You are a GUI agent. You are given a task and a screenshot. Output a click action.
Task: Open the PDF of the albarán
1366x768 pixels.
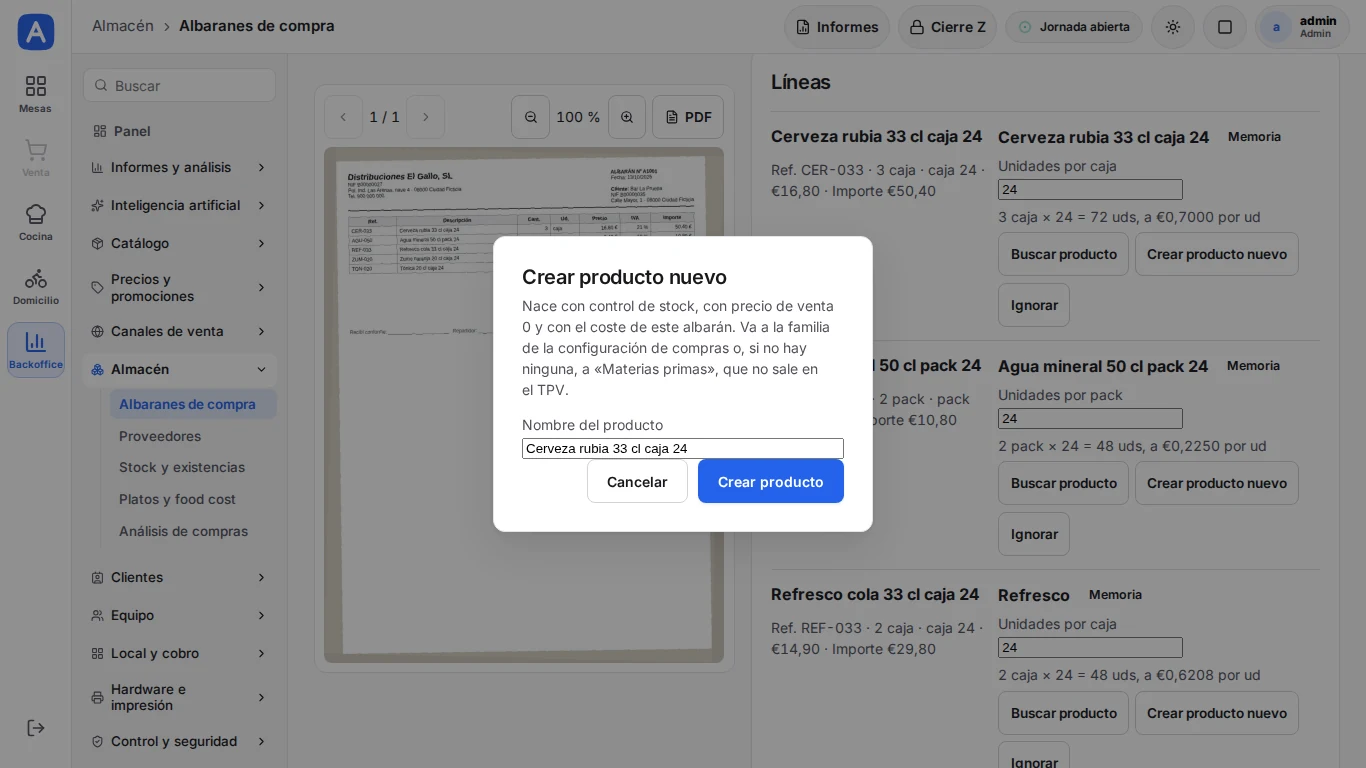click(x=688, y=117)
